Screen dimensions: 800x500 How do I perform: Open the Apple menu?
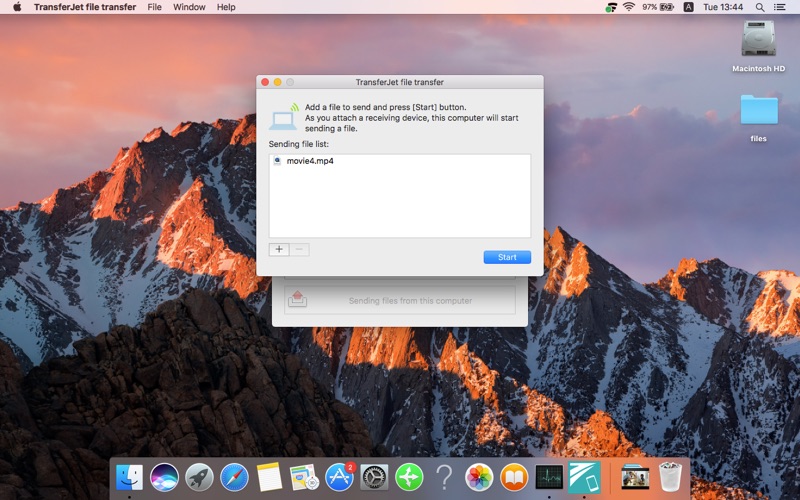(x=17, y=7)
